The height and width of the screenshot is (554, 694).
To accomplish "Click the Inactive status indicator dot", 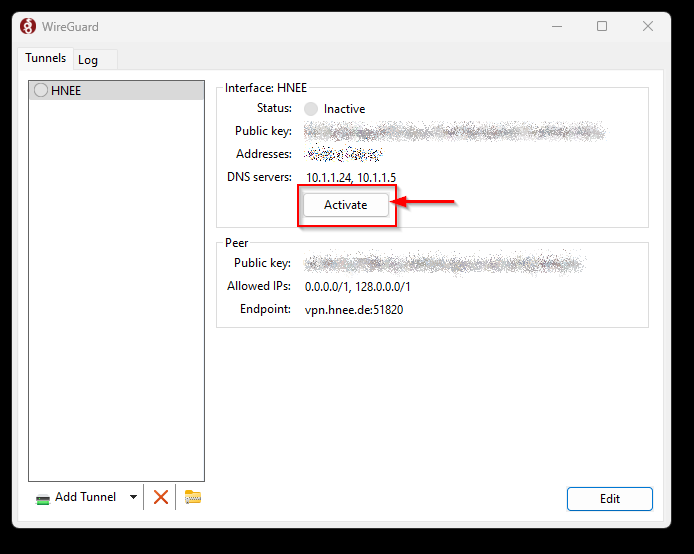I will coord(311,109).
